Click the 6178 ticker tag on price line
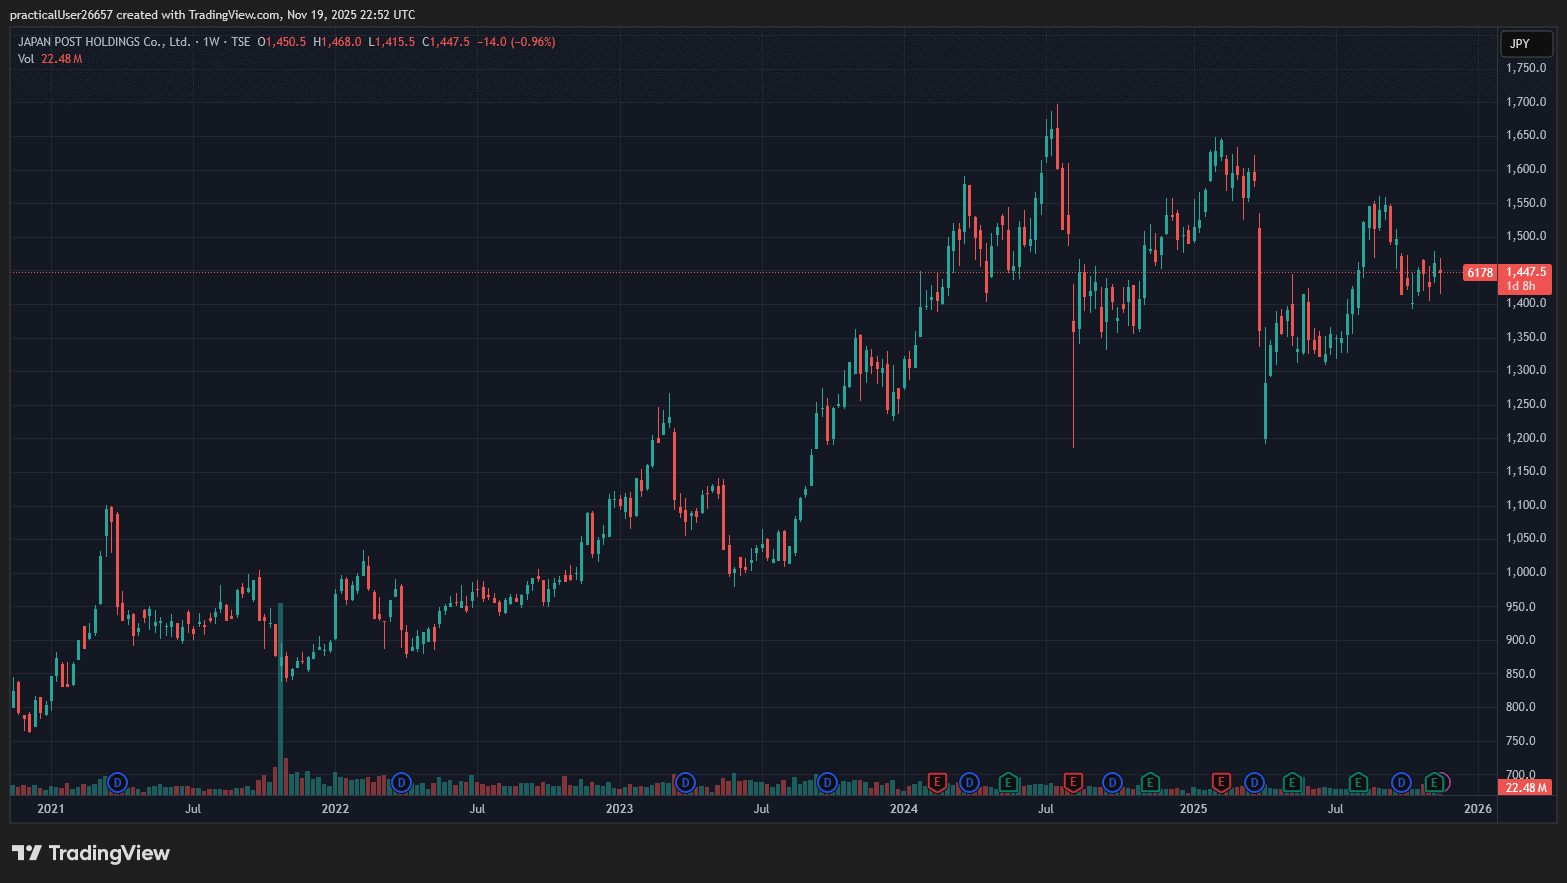 [x=1480, y=273]
